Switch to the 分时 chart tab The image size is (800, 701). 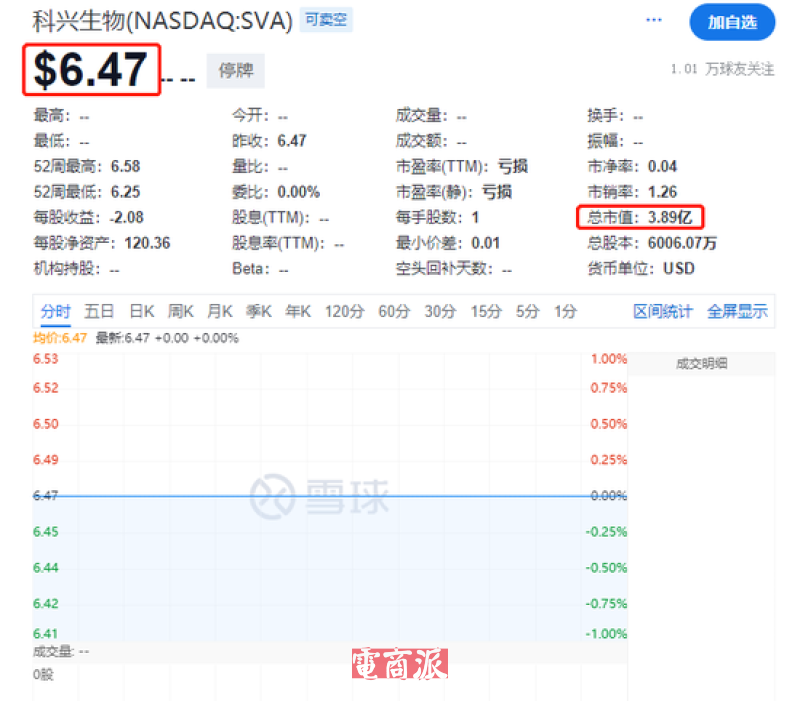click(56, 311)
